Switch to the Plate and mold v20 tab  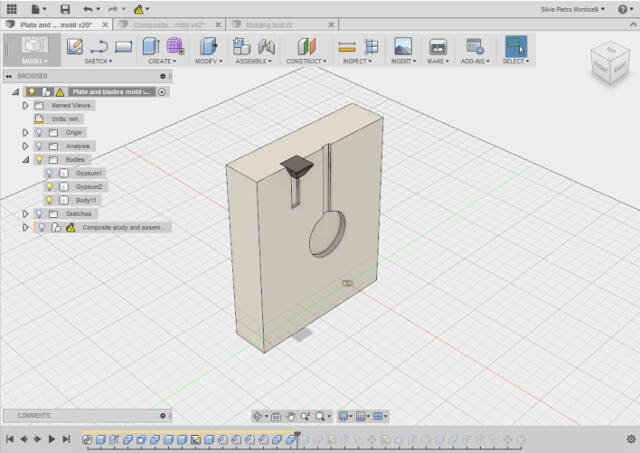click(56, 25)
